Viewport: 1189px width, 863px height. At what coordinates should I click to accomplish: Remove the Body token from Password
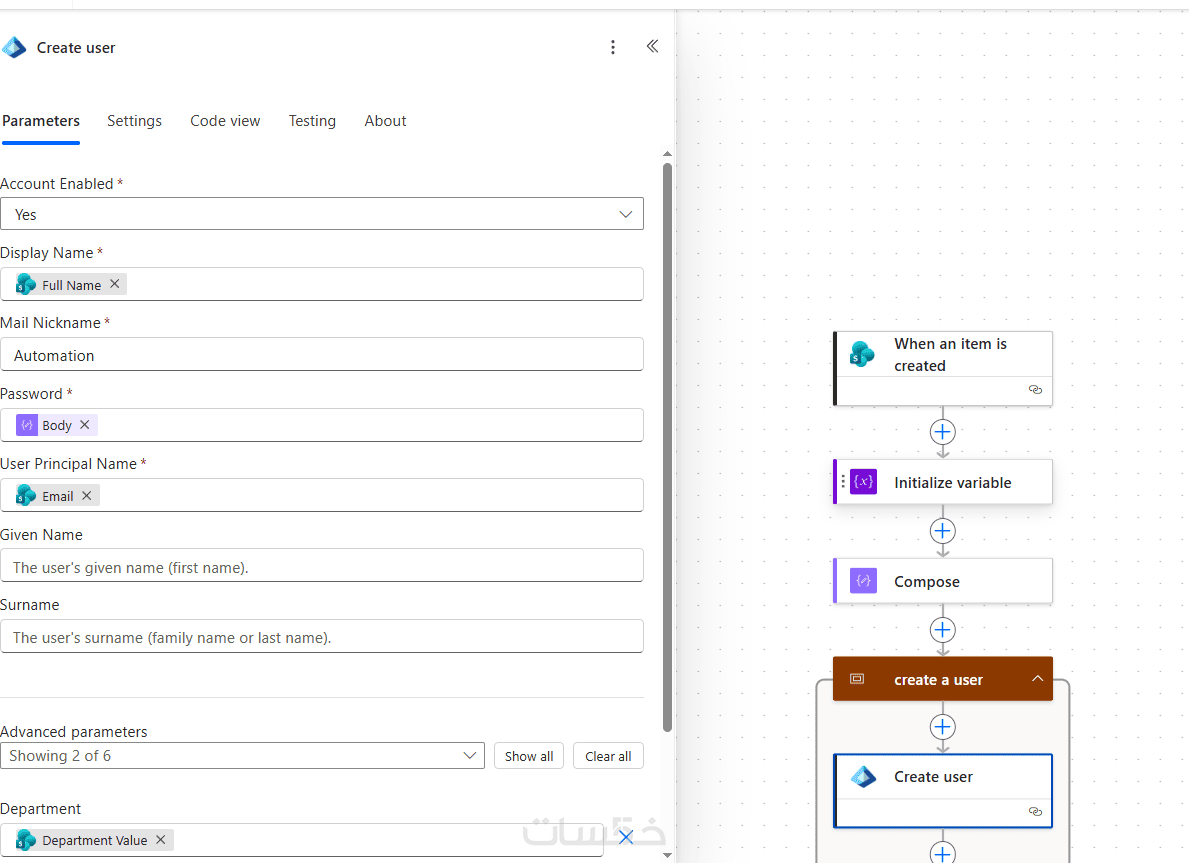[85, 425]
